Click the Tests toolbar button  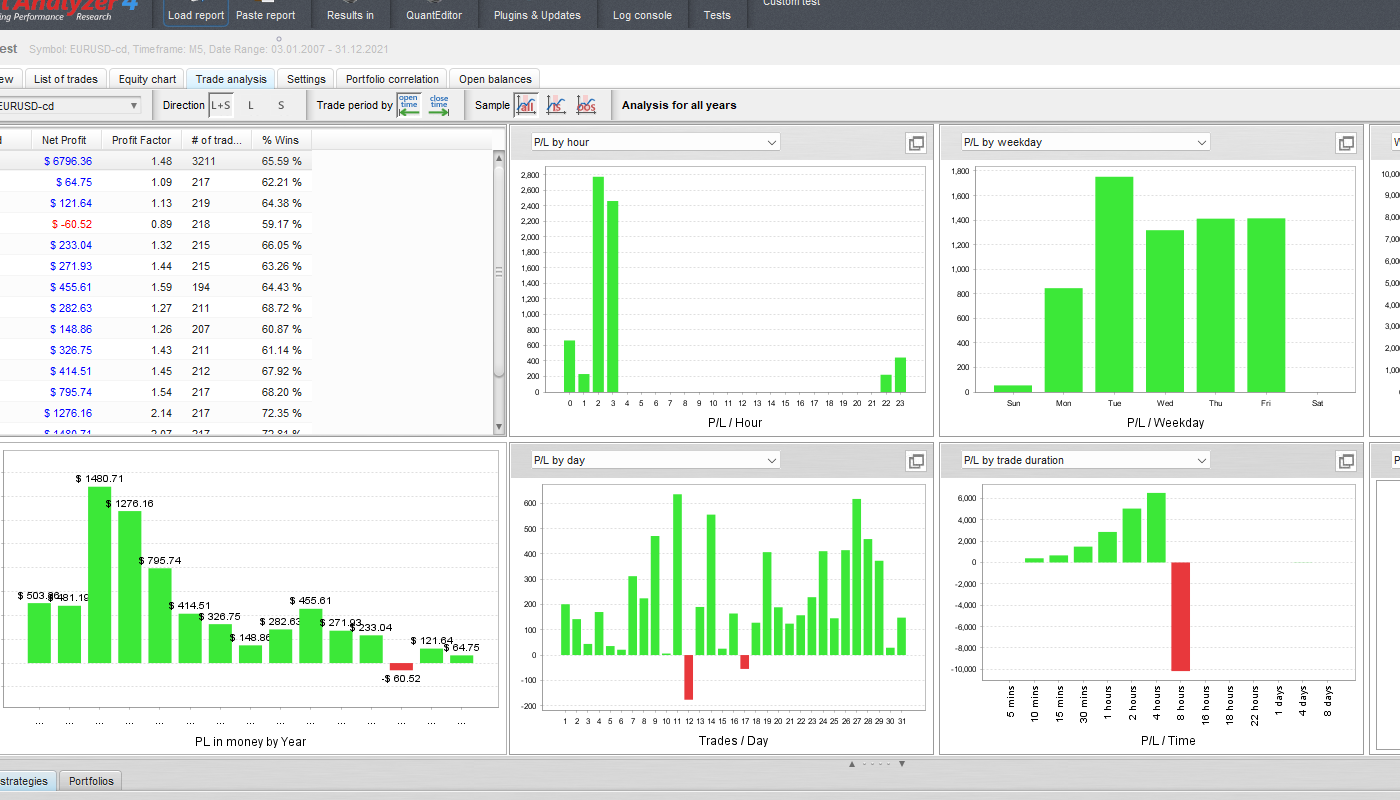pyautogui.click(x=717, y=15)
